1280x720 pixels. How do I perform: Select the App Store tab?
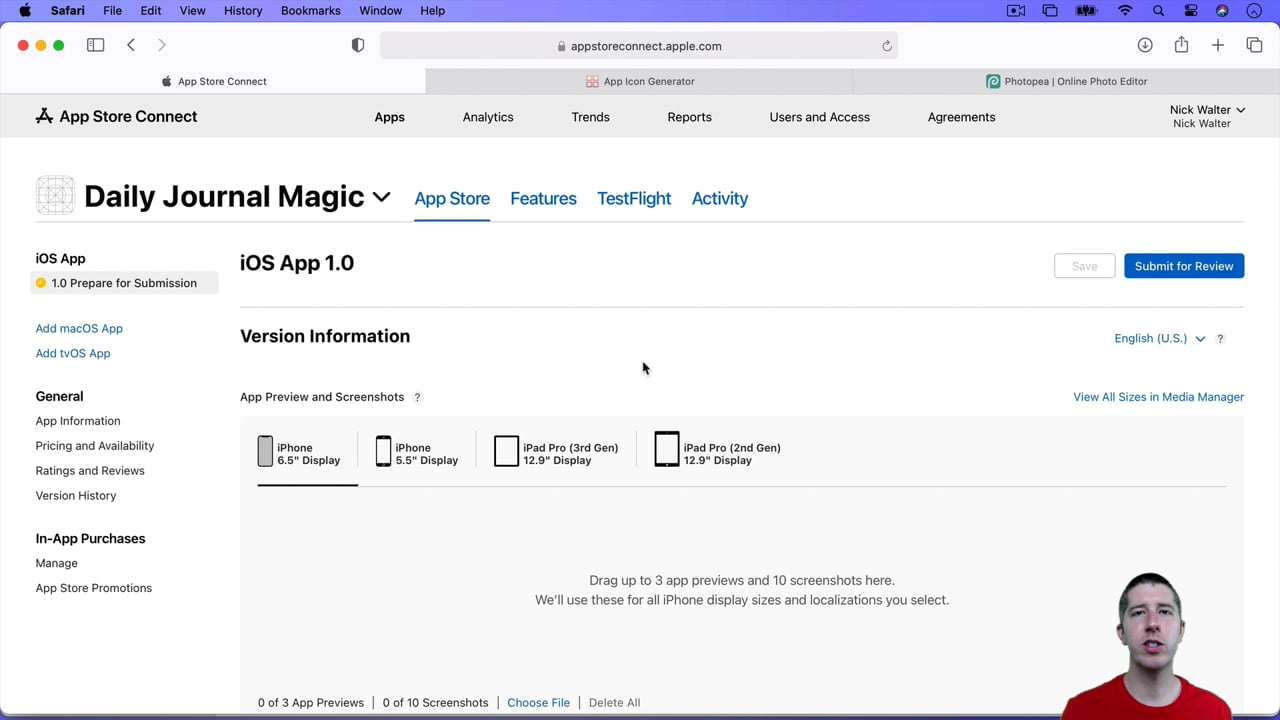452,198
